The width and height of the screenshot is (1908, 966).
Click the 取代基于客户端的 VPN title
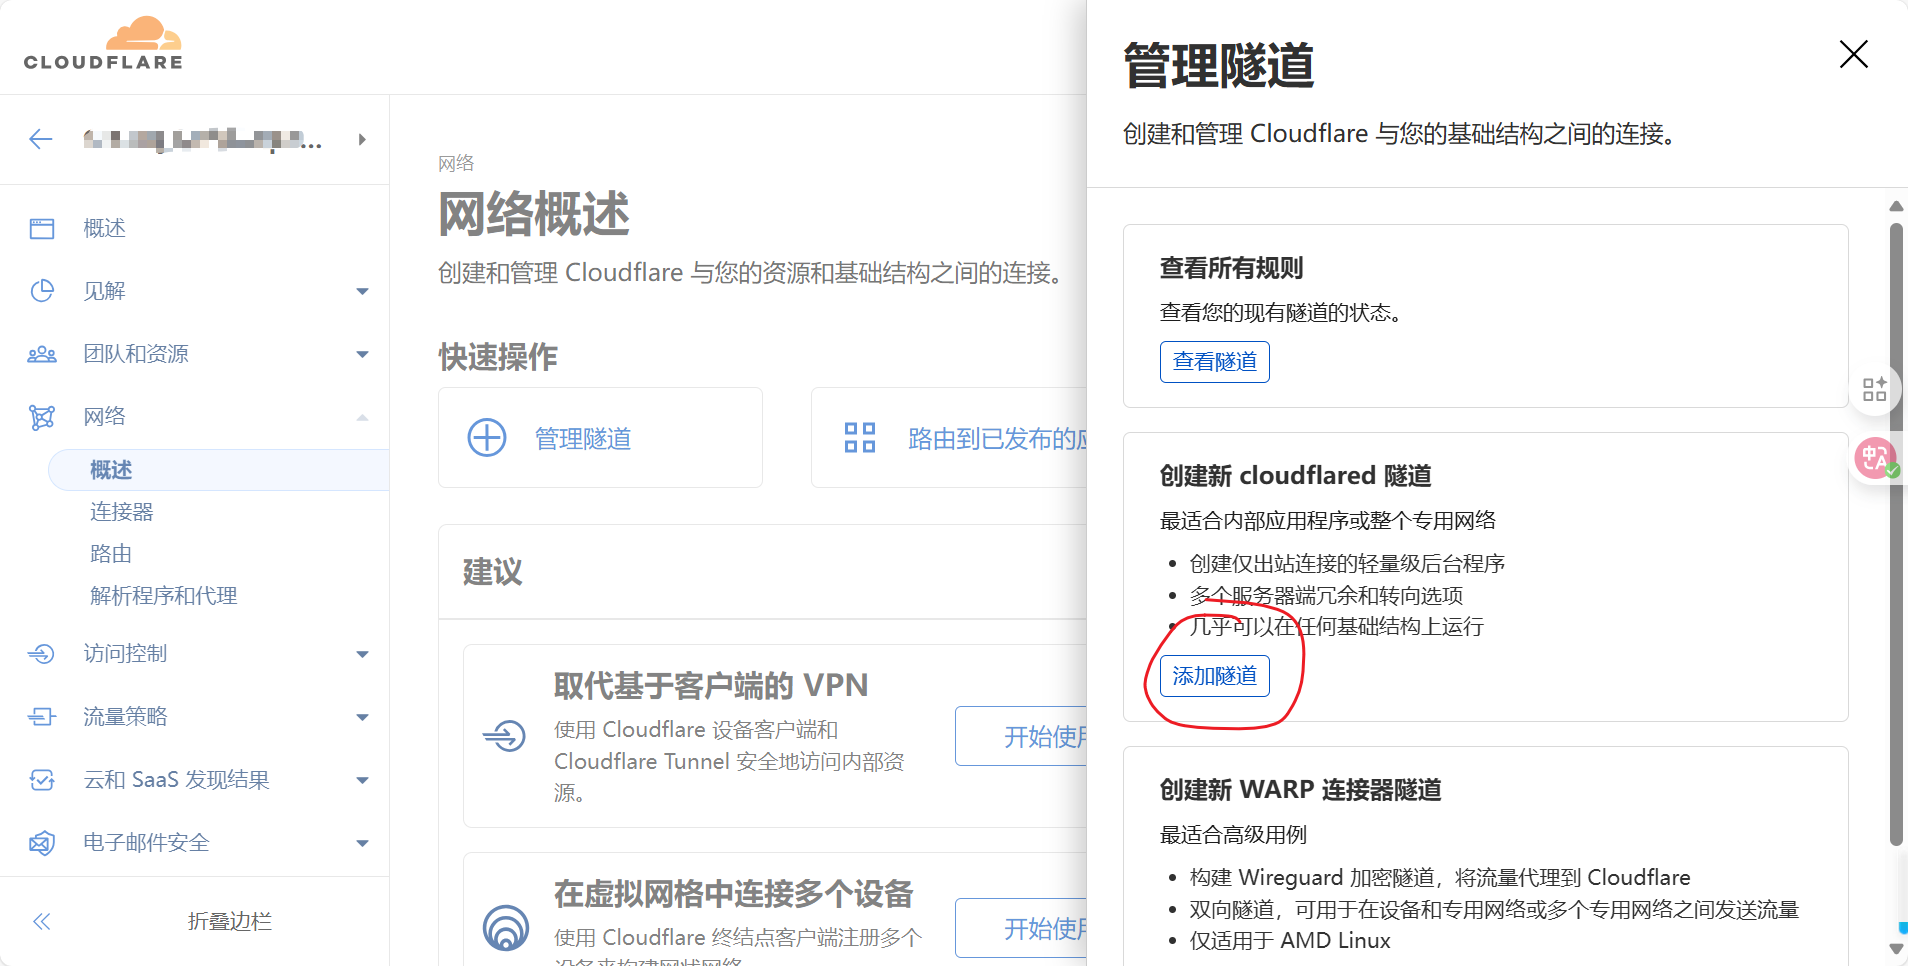tap(711, 686)
